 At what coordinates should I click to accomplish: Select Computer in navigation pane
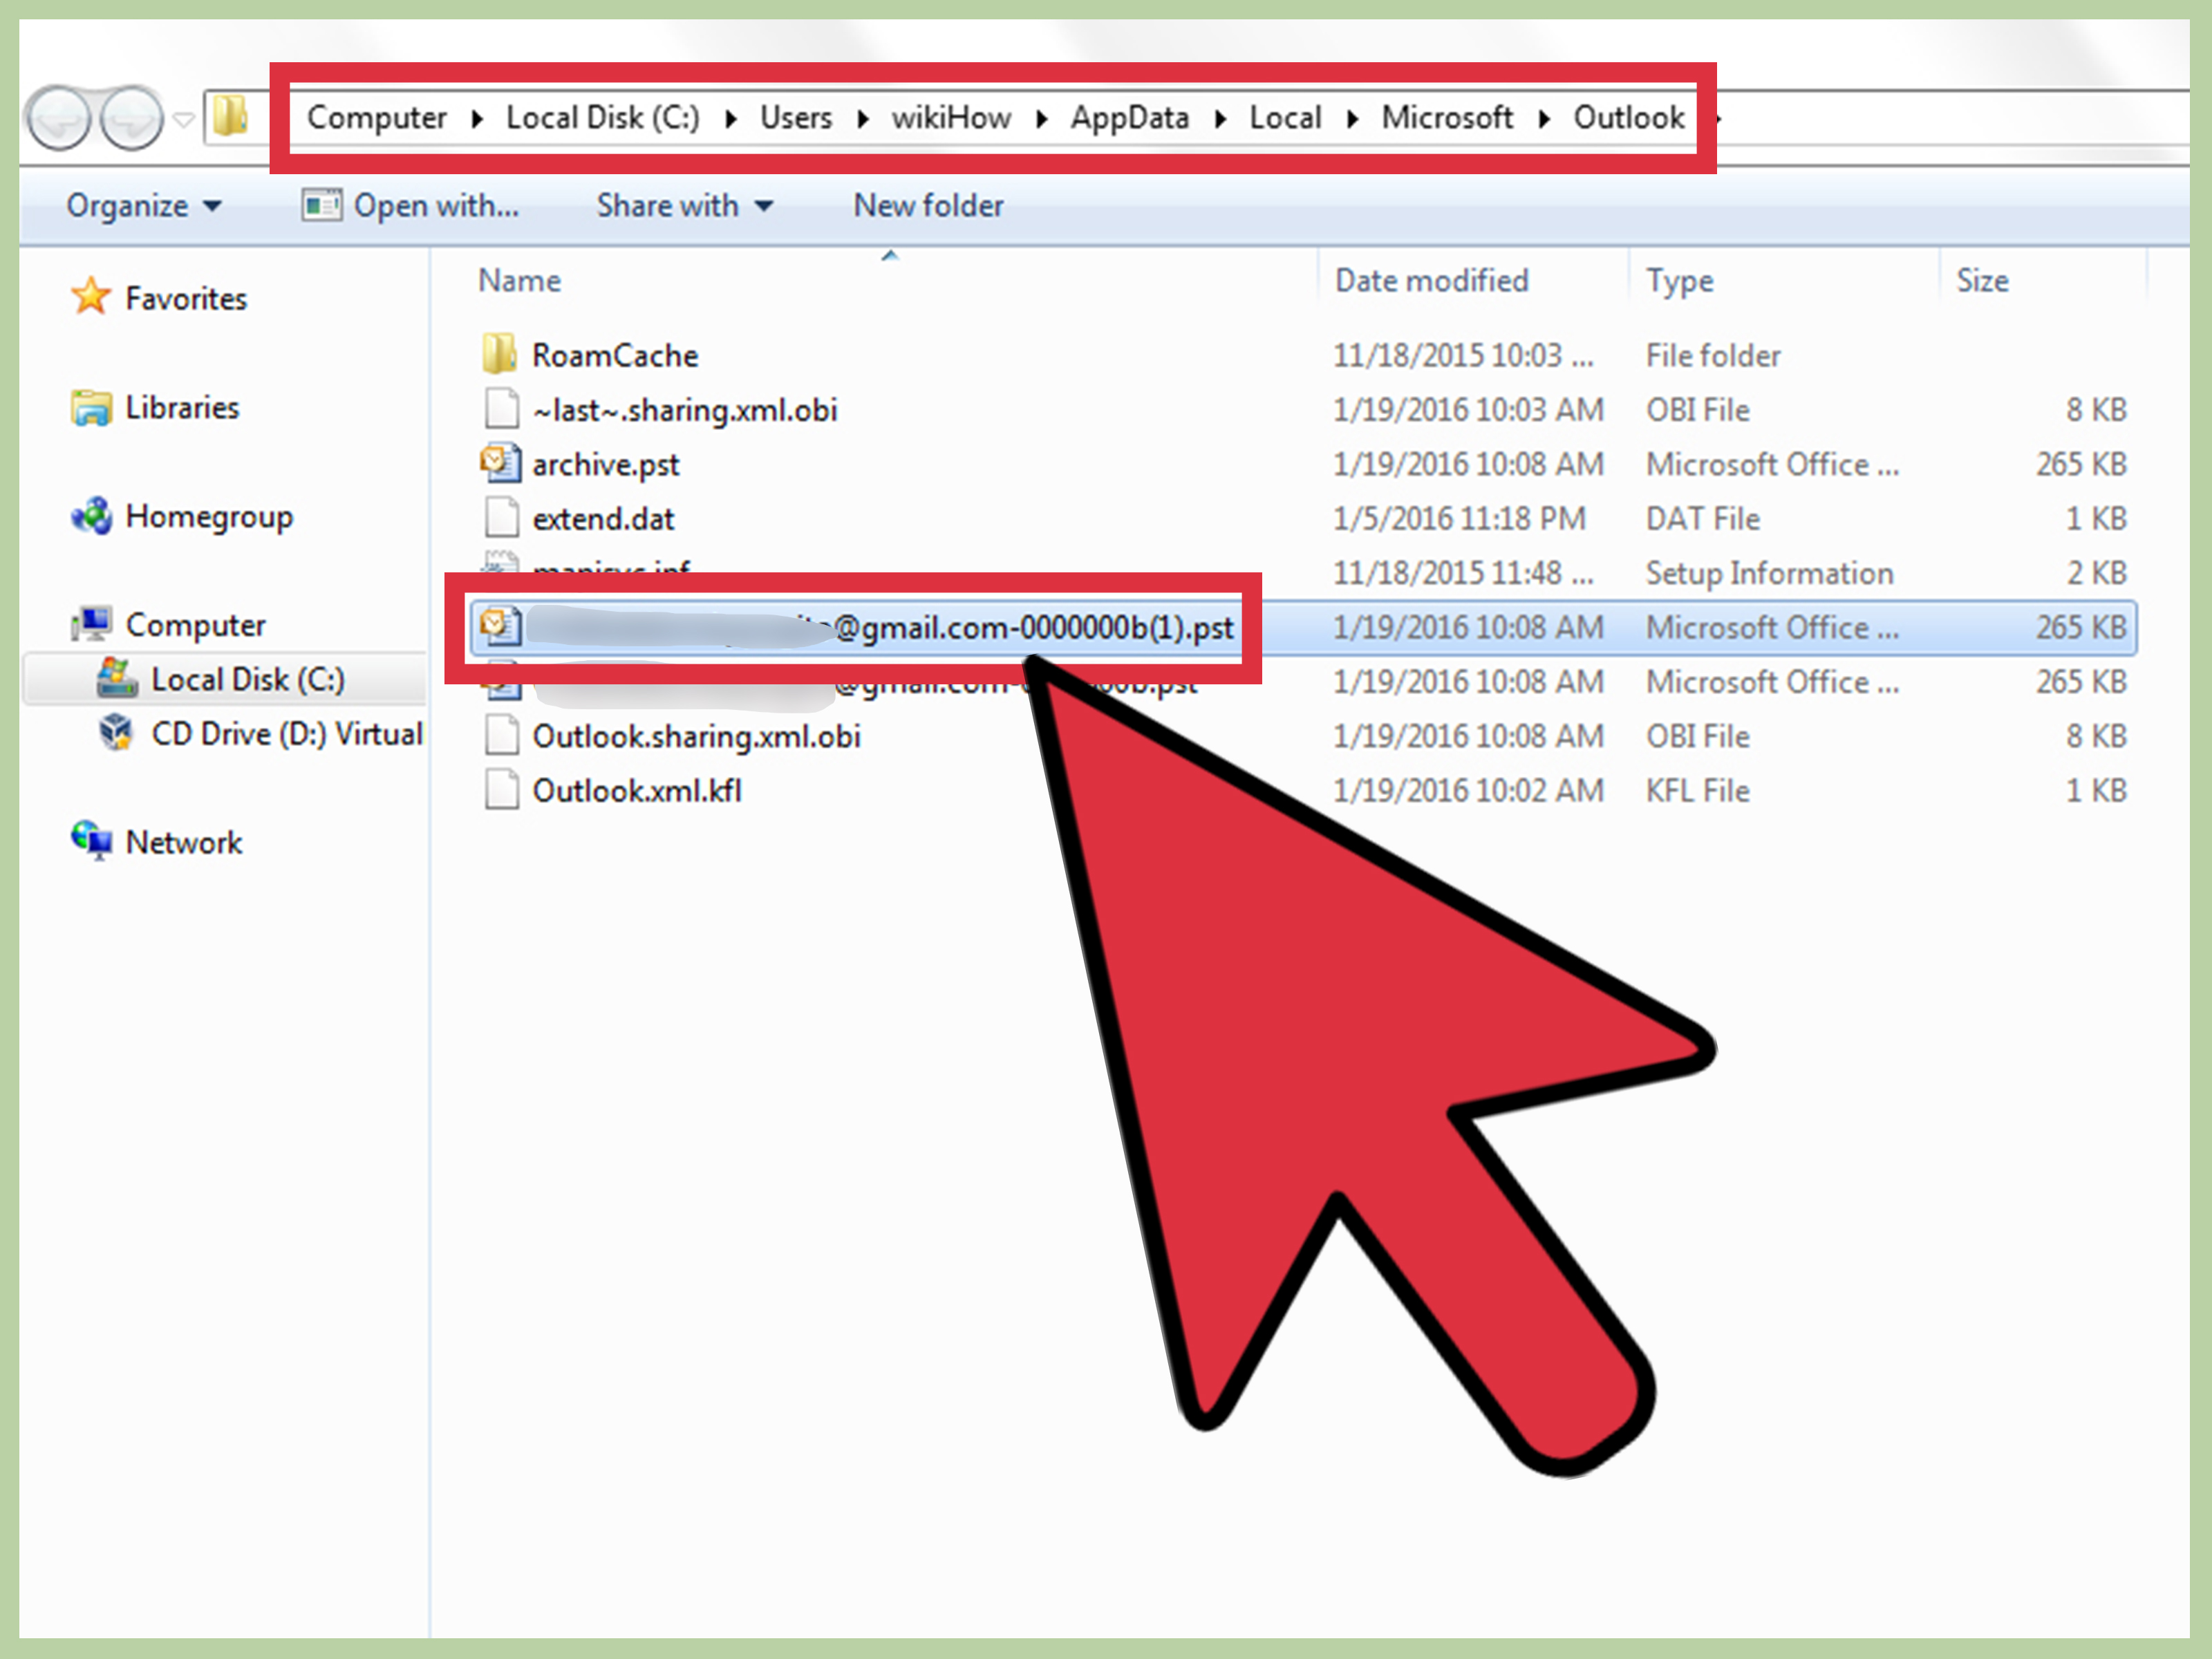tap(196, 626)
